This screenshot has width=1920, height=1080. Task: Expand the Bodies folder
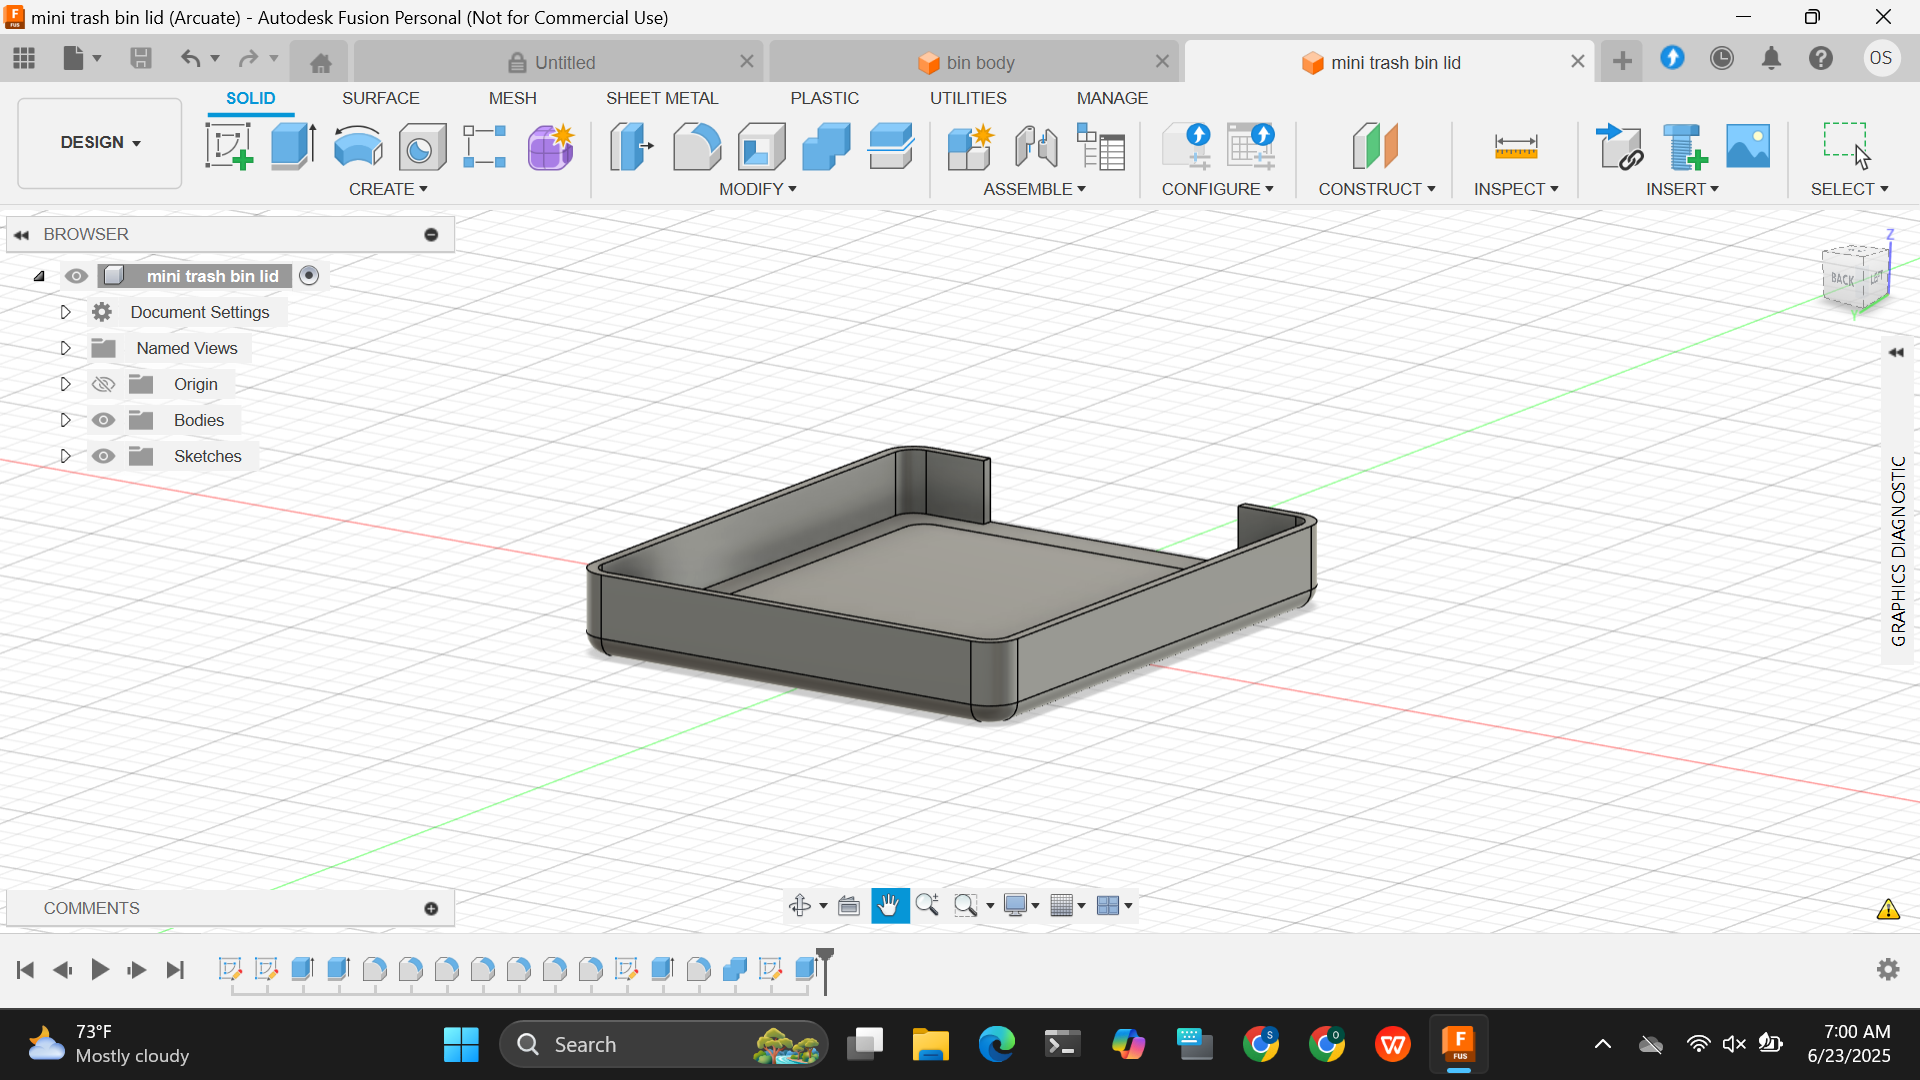[65, 420]
